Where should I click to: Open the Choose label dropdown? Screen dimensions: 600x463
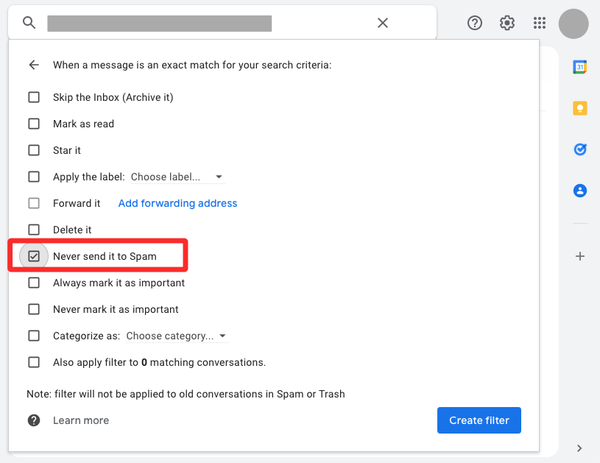[x=177, y=177]
